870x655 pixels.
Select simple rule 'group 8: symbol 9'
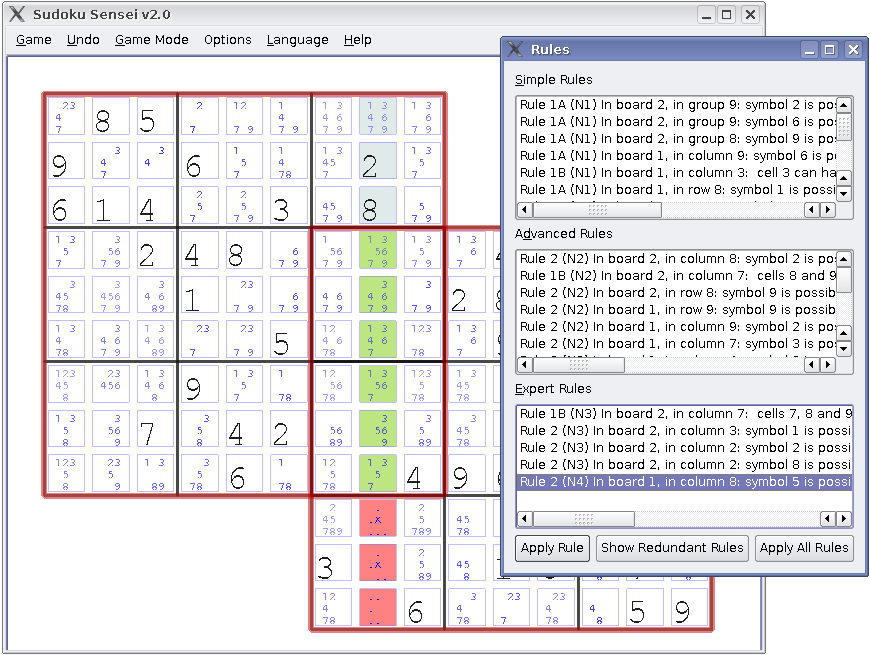pos(676,139)
